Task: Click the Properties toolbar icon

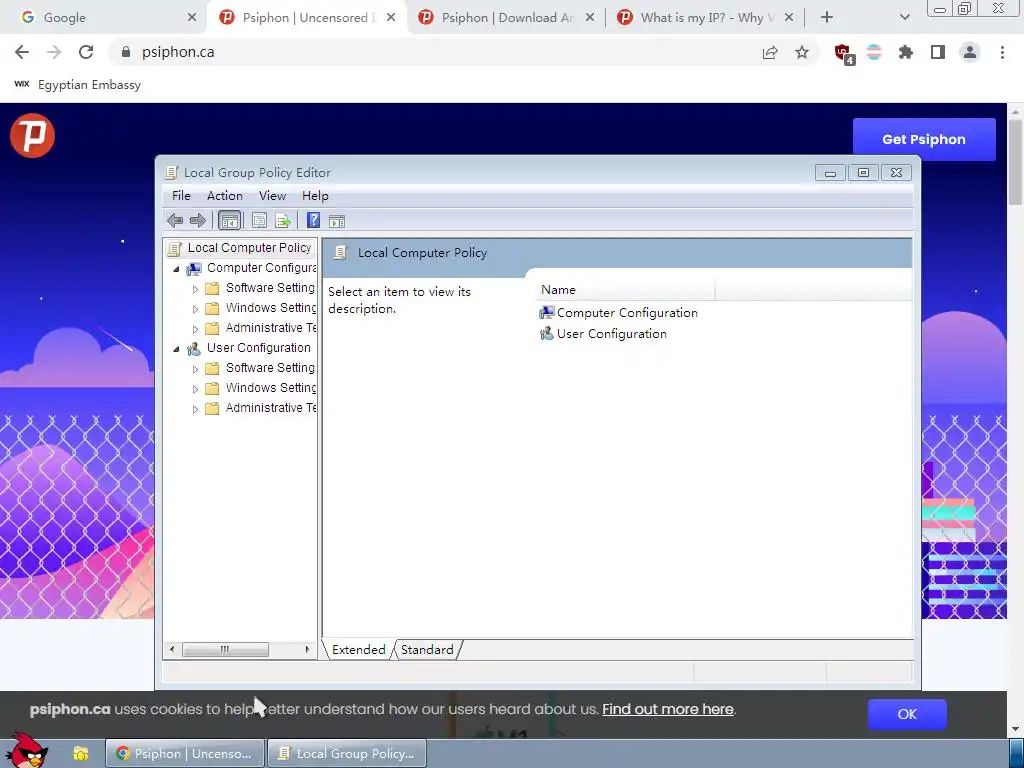Action: (259, 221)
